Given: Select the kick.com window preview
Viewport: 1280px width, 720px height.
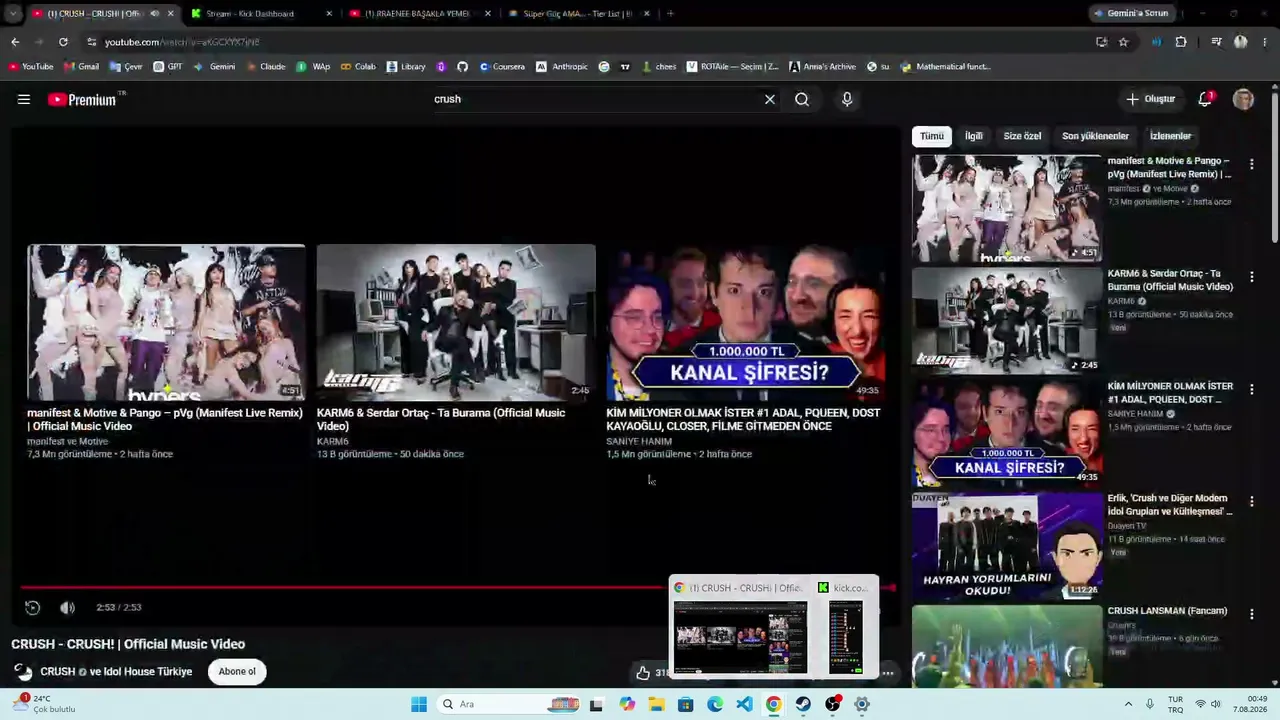Looking at the screenshot, I should point(845,627).
